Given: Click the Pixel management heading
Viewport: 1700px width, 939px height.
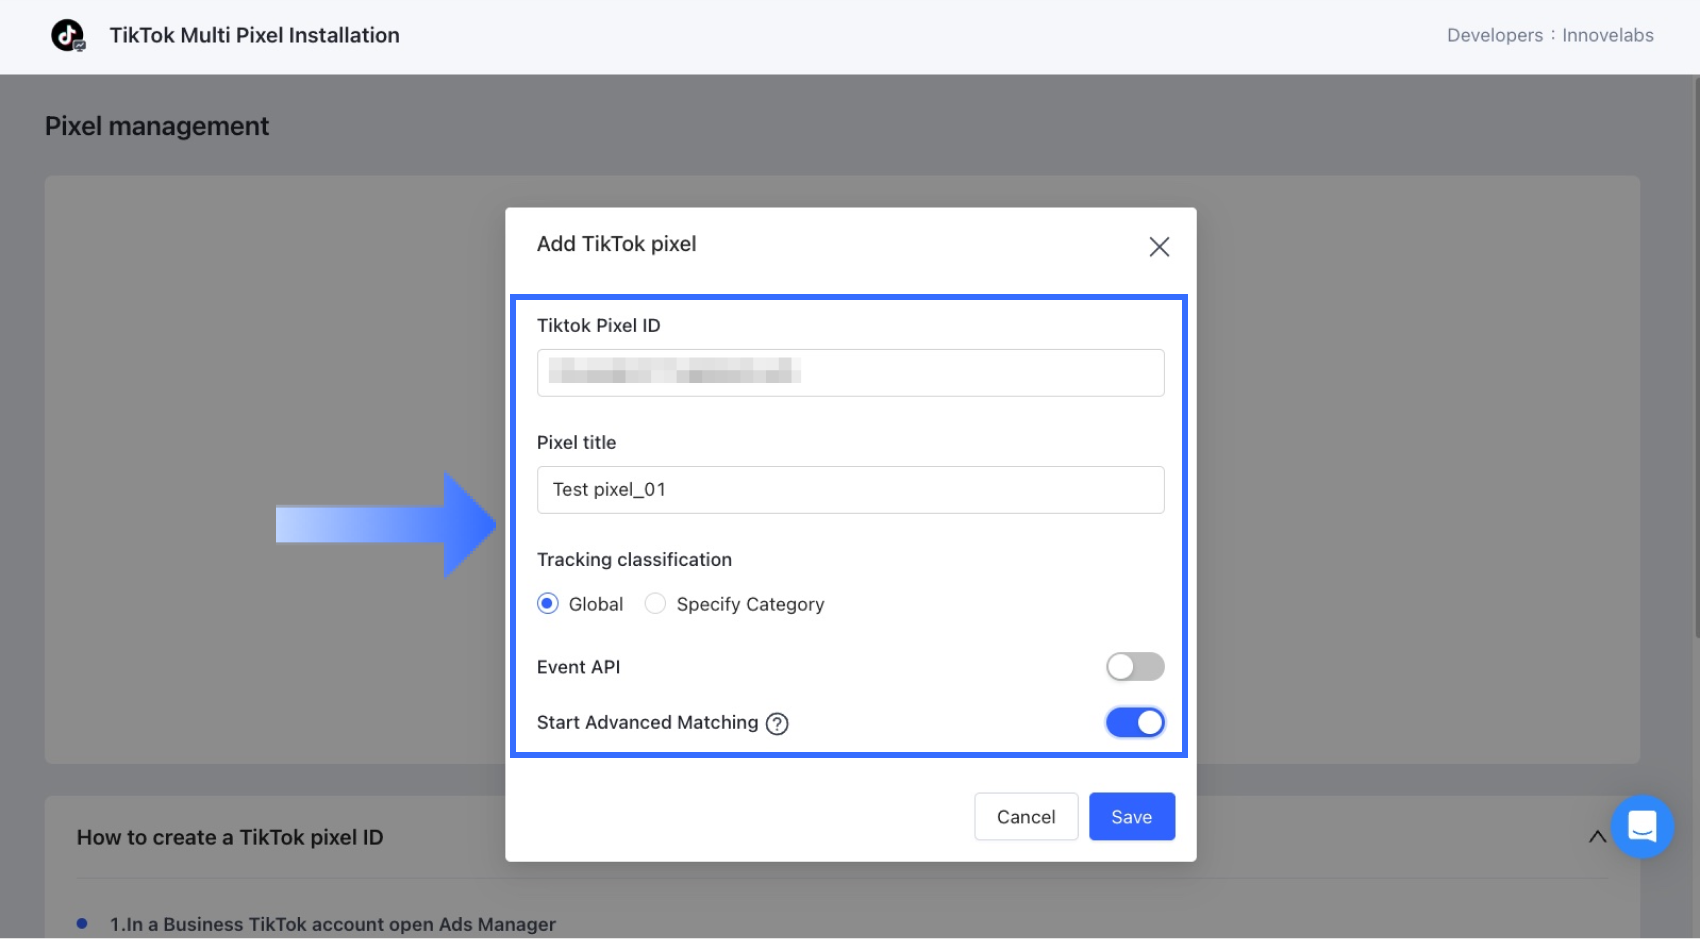Looking at the screenshot, I should [157, 126].
